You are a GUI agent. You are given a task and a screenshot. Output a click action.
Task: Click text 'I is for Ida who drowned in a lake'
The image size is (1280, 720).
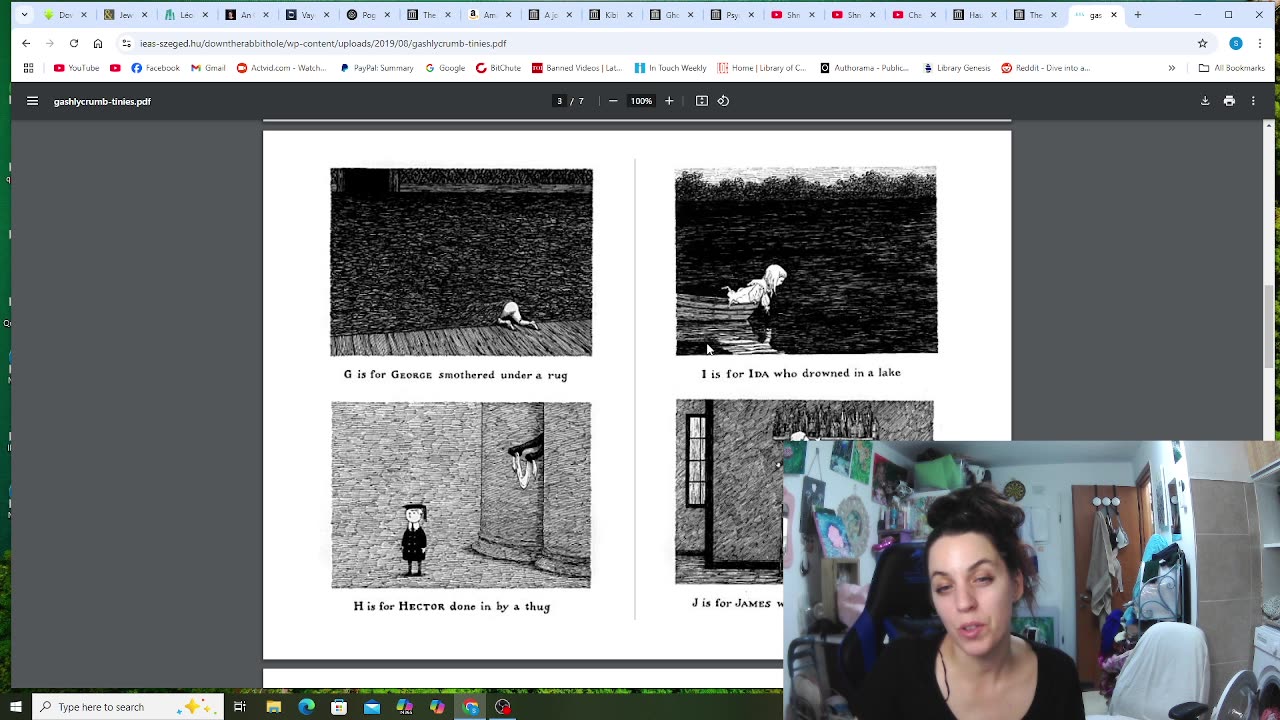coord(801,373)
